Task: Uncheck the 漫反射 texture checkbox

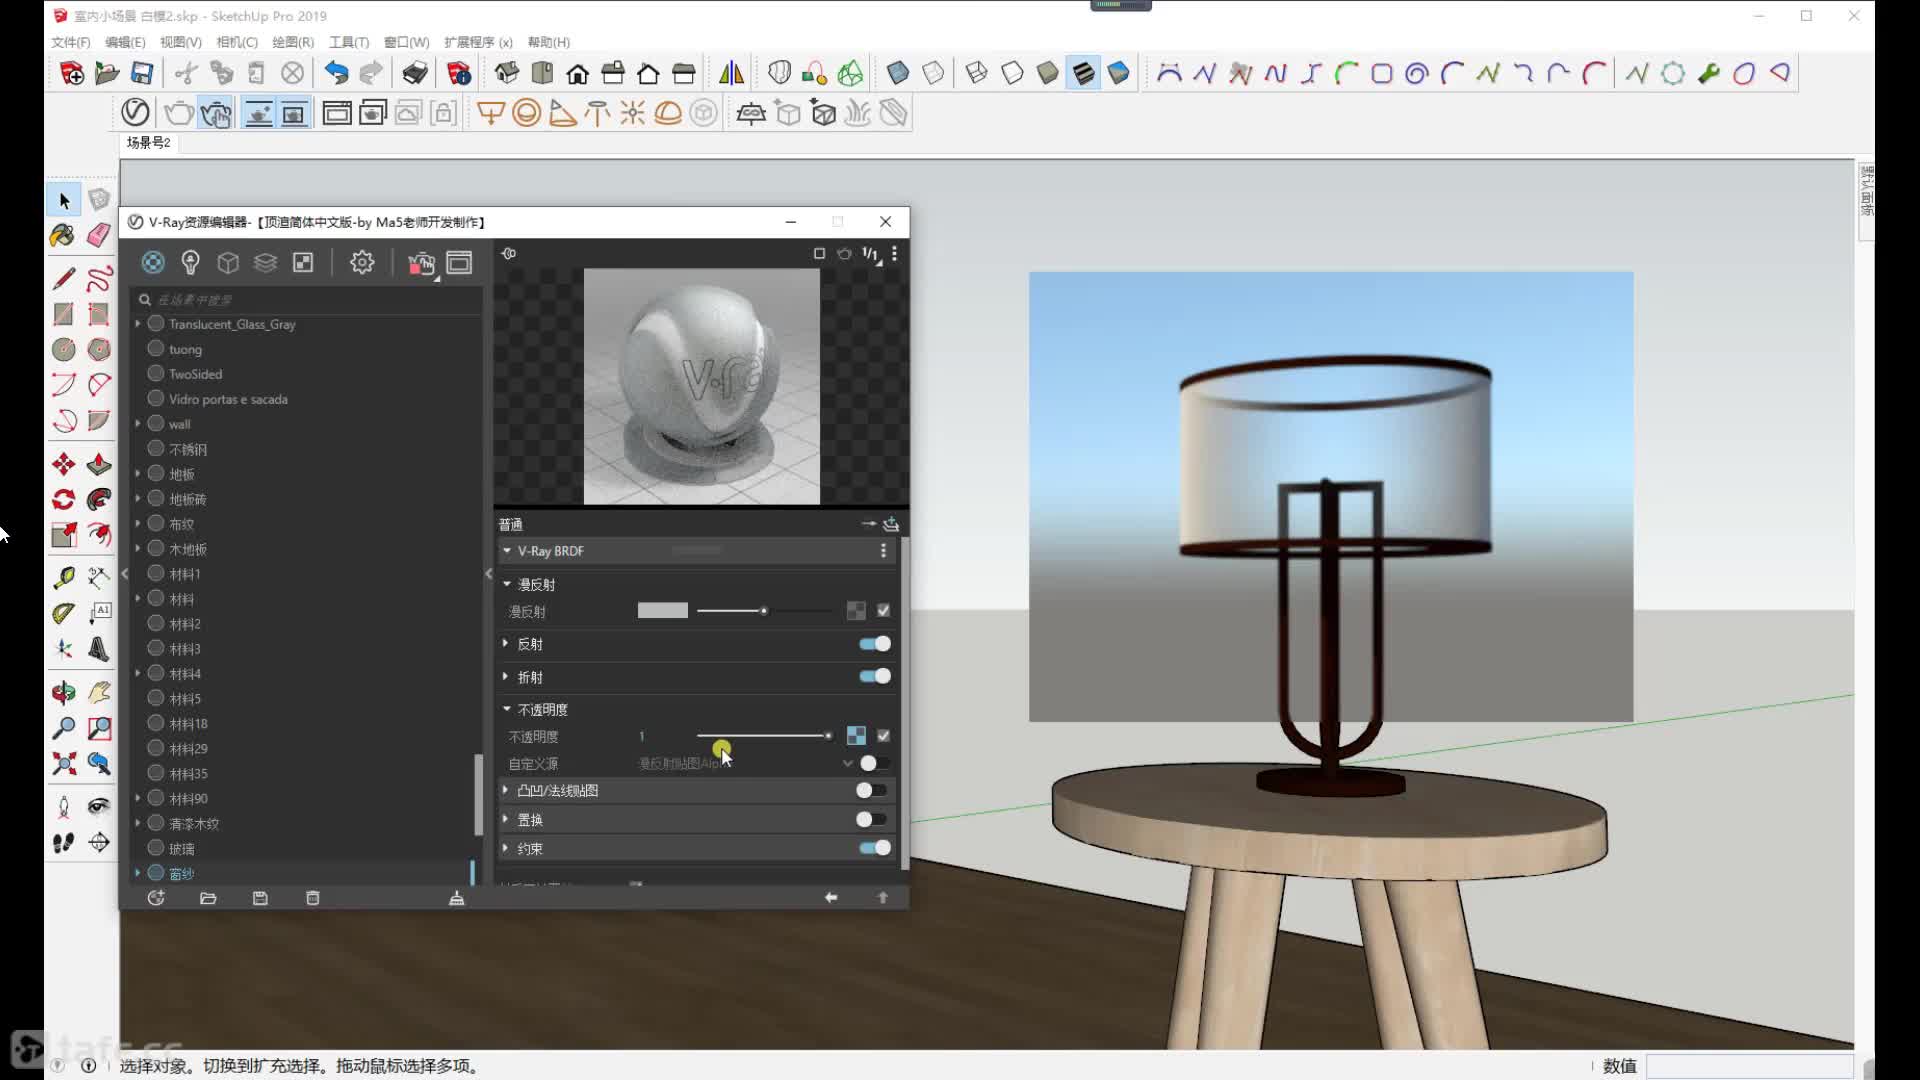Action: coord(883,611)
